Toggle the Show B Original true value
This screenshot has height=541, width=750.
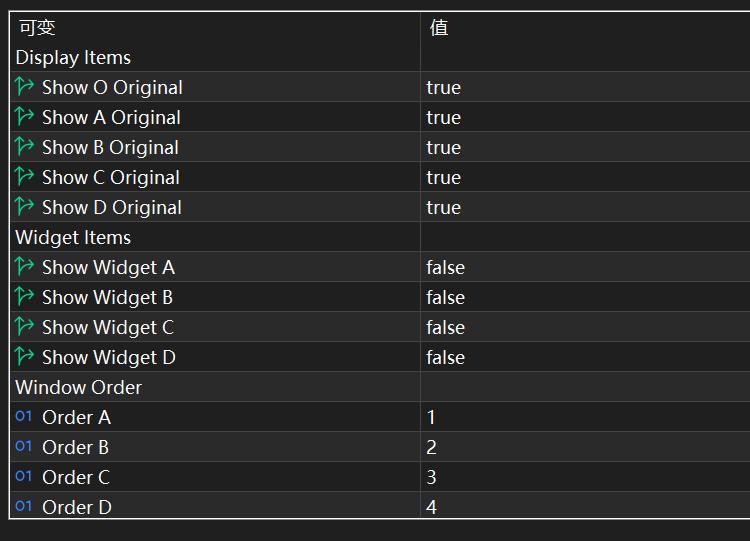443,147
